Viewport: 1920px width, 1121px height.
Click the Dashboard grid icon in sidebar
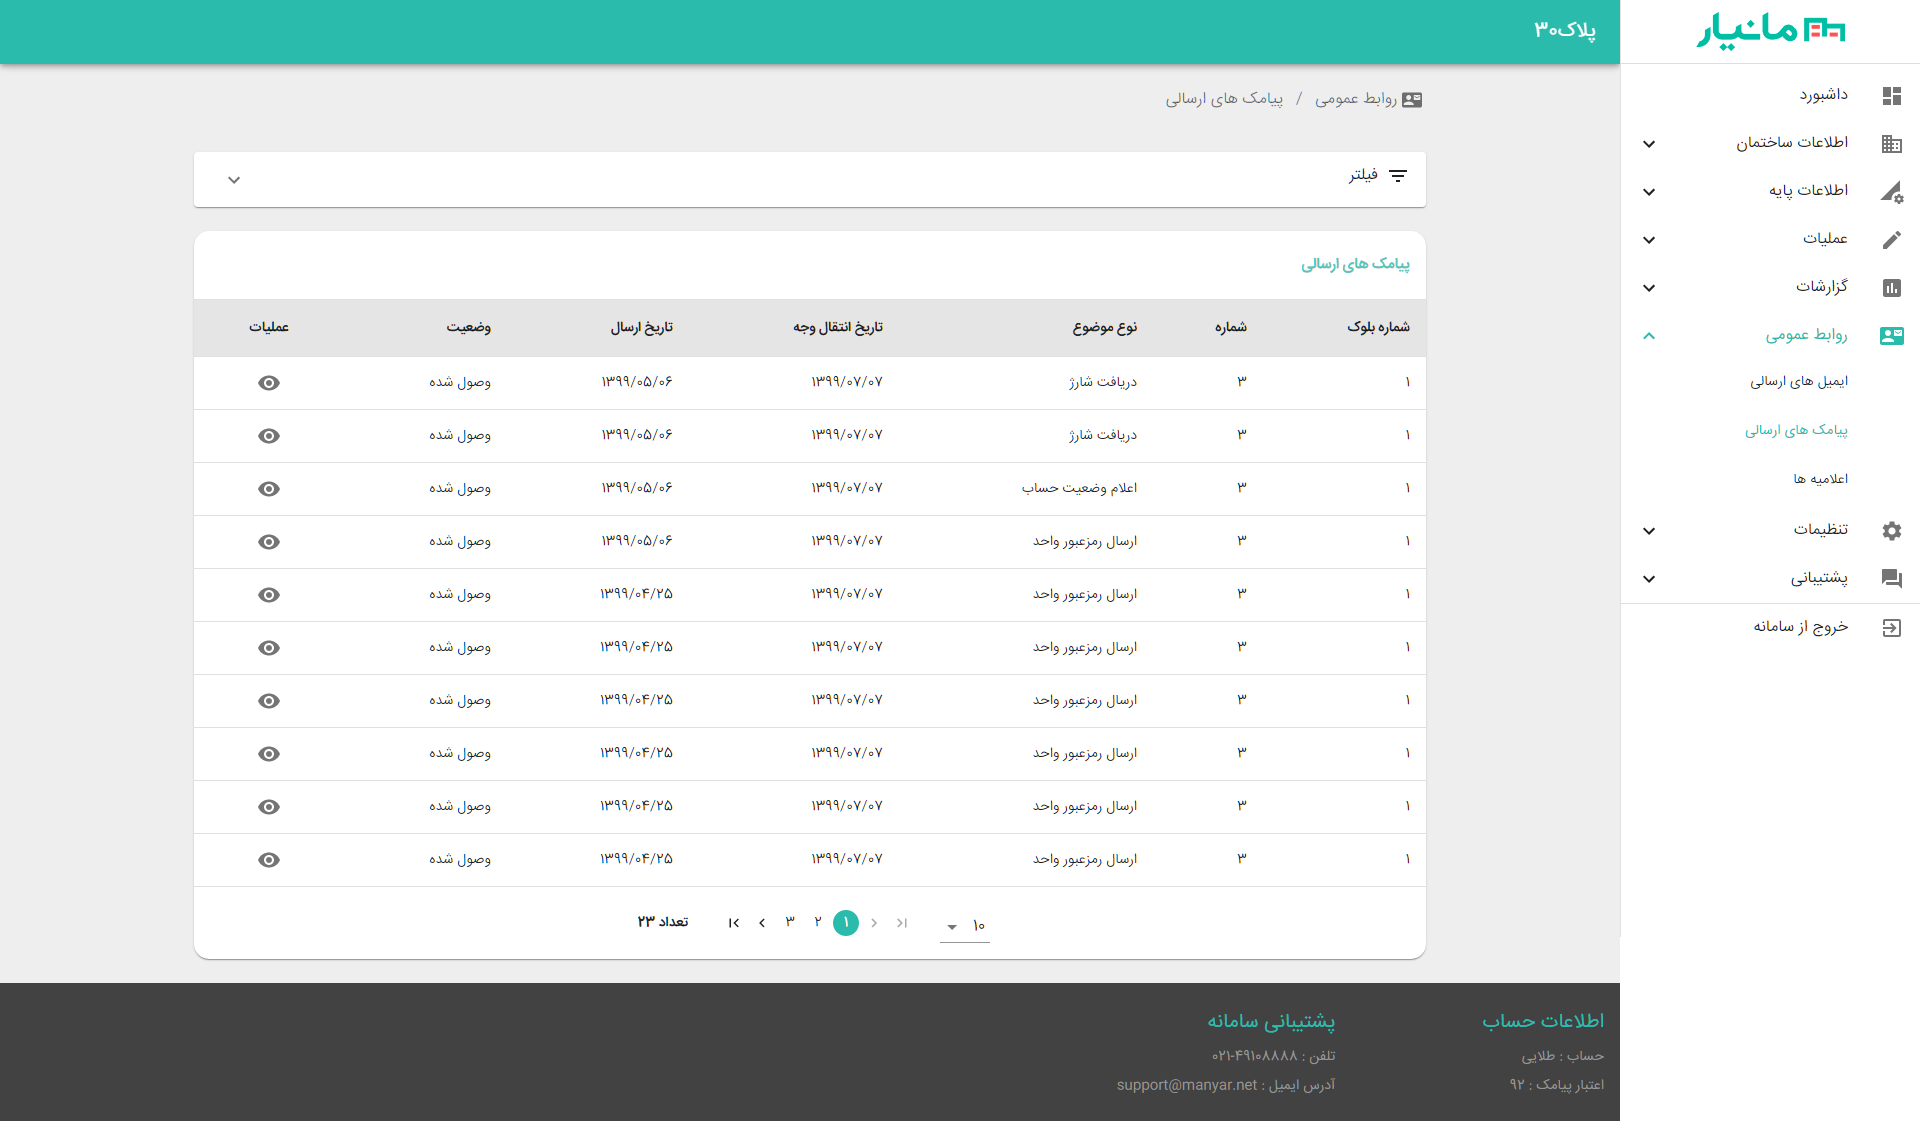[x=1891, y=96]
